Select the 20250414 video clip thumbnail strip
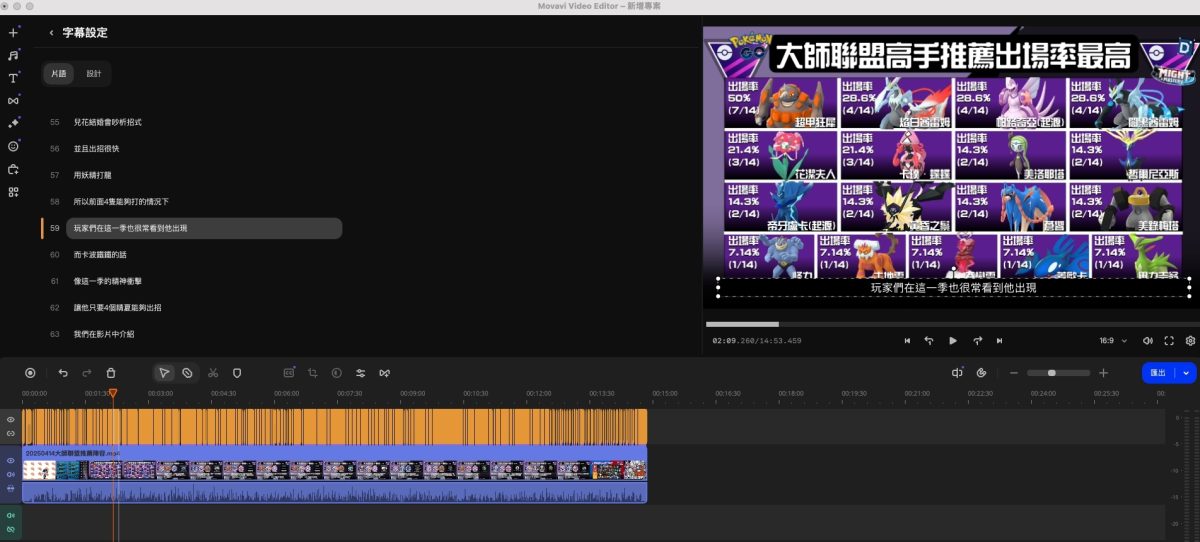Viewport: 1200px width, 542px height. pyautogui.click(x=335, y=469)
